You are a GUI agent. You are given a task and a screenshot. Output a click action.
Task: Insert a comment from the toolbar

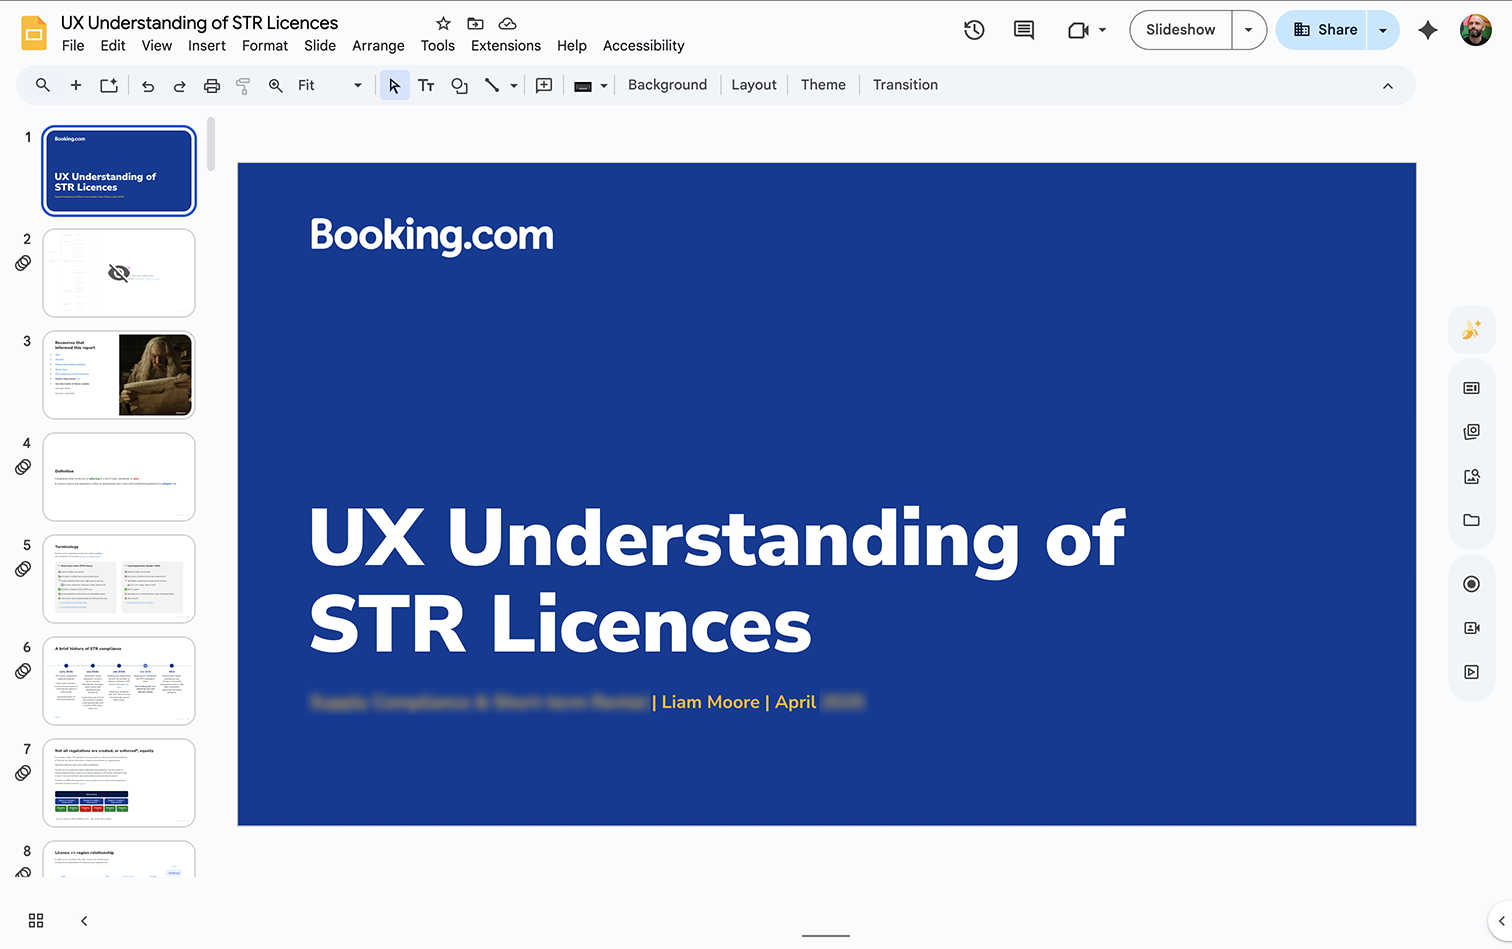[543, 85]
